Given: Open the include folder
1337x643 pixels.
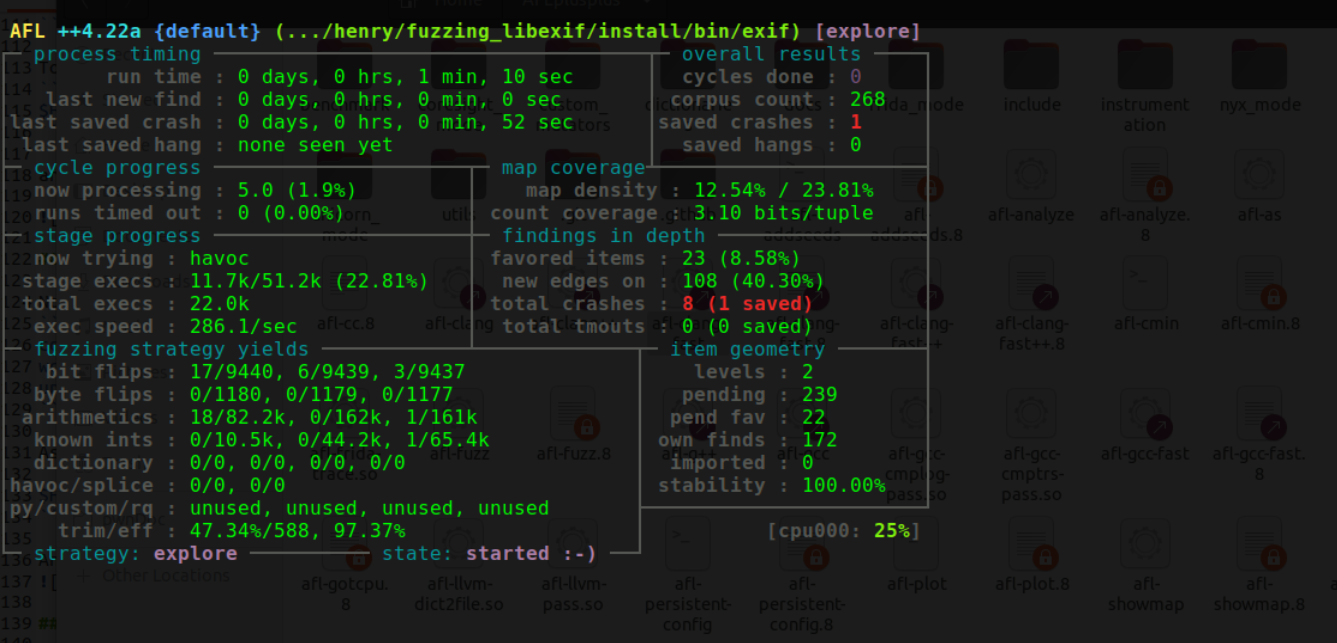Looking at the screenshot, I should 1031,71.
